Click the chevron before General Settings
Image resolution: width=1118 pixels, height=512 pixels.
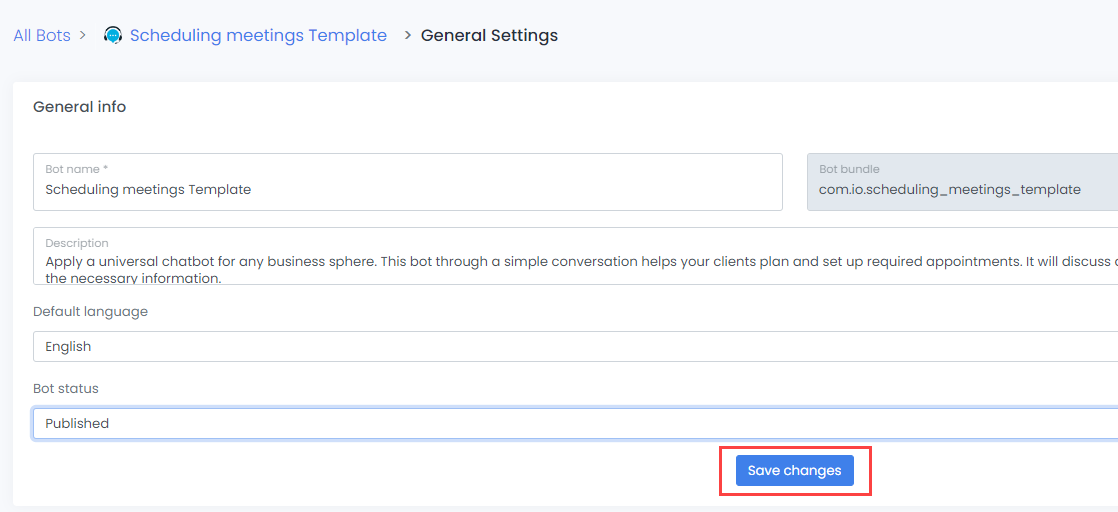coord(407,36)
